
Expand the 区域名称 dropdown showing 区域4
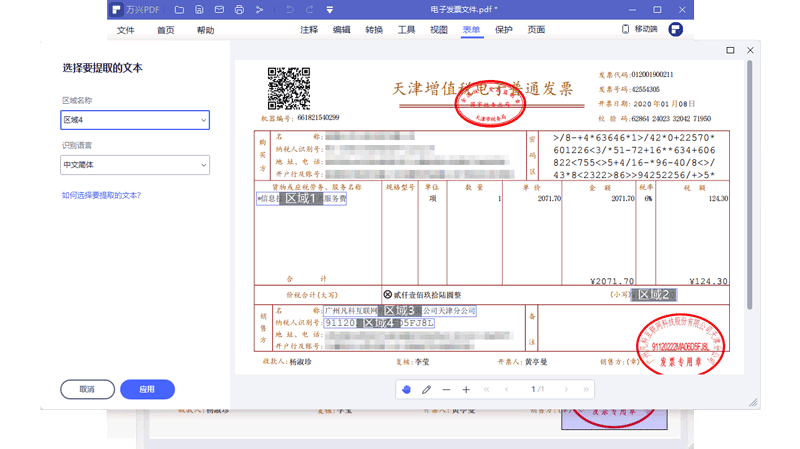[135, 120]
